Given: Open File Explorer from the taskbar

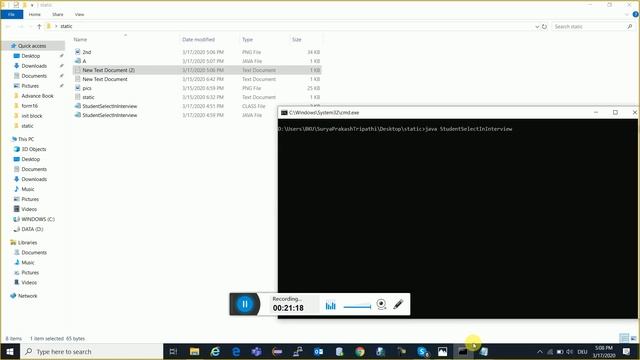Looking at the screenshot, I should 194,351.
